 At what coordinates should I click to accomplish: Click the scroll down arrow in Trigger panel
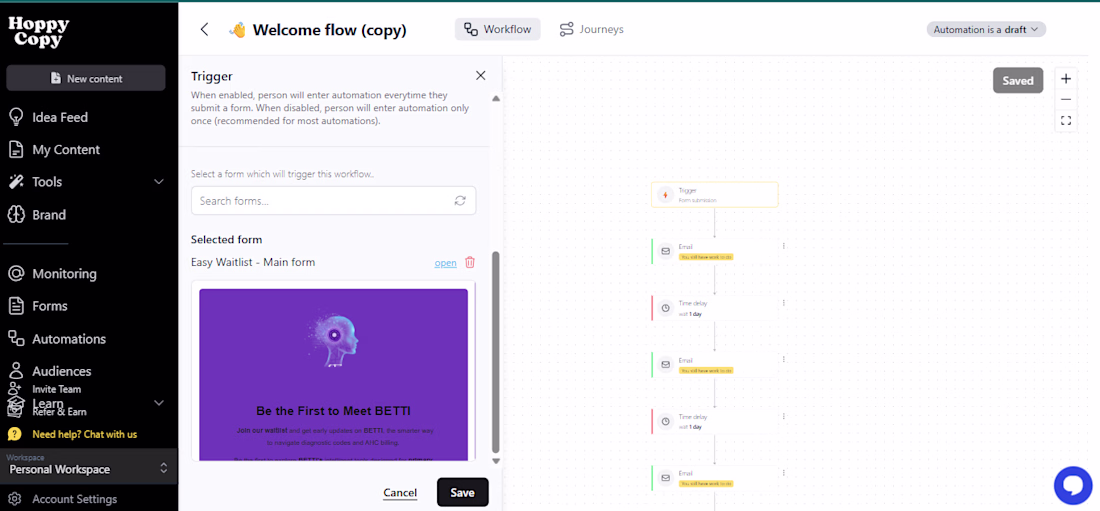pos(496,461)
